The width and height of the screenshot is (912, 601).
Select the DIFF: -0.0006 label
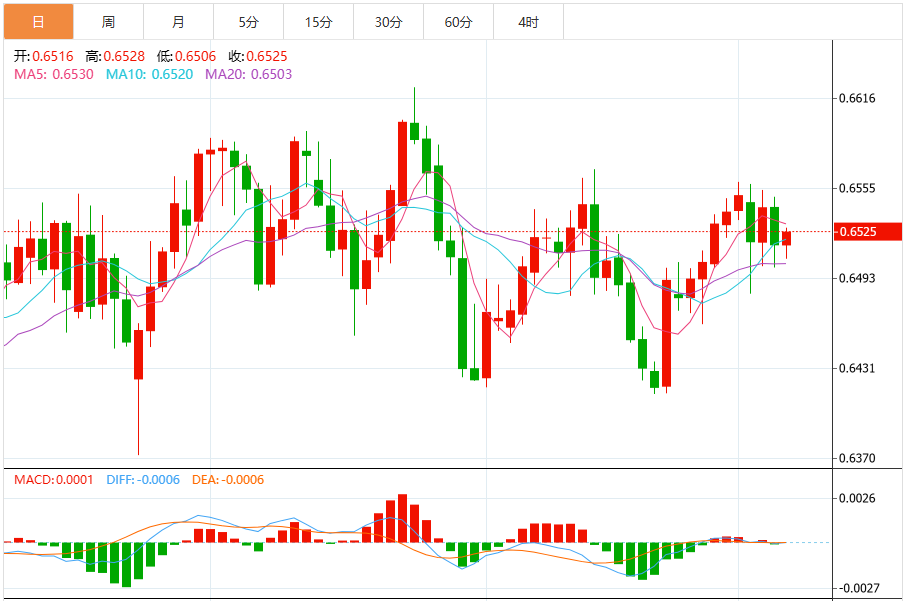point(143,480)
